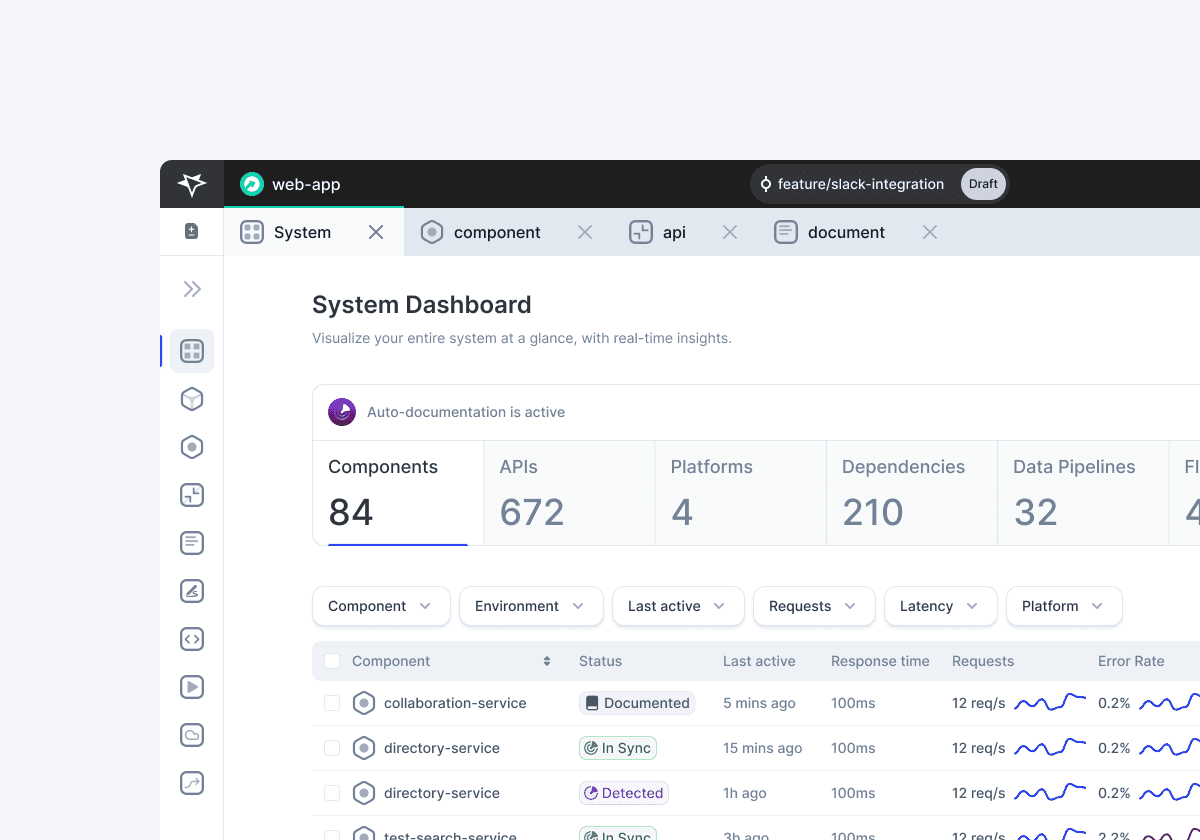
Task: Click the purple auto-documentation icon
Action: pos(342,412)
